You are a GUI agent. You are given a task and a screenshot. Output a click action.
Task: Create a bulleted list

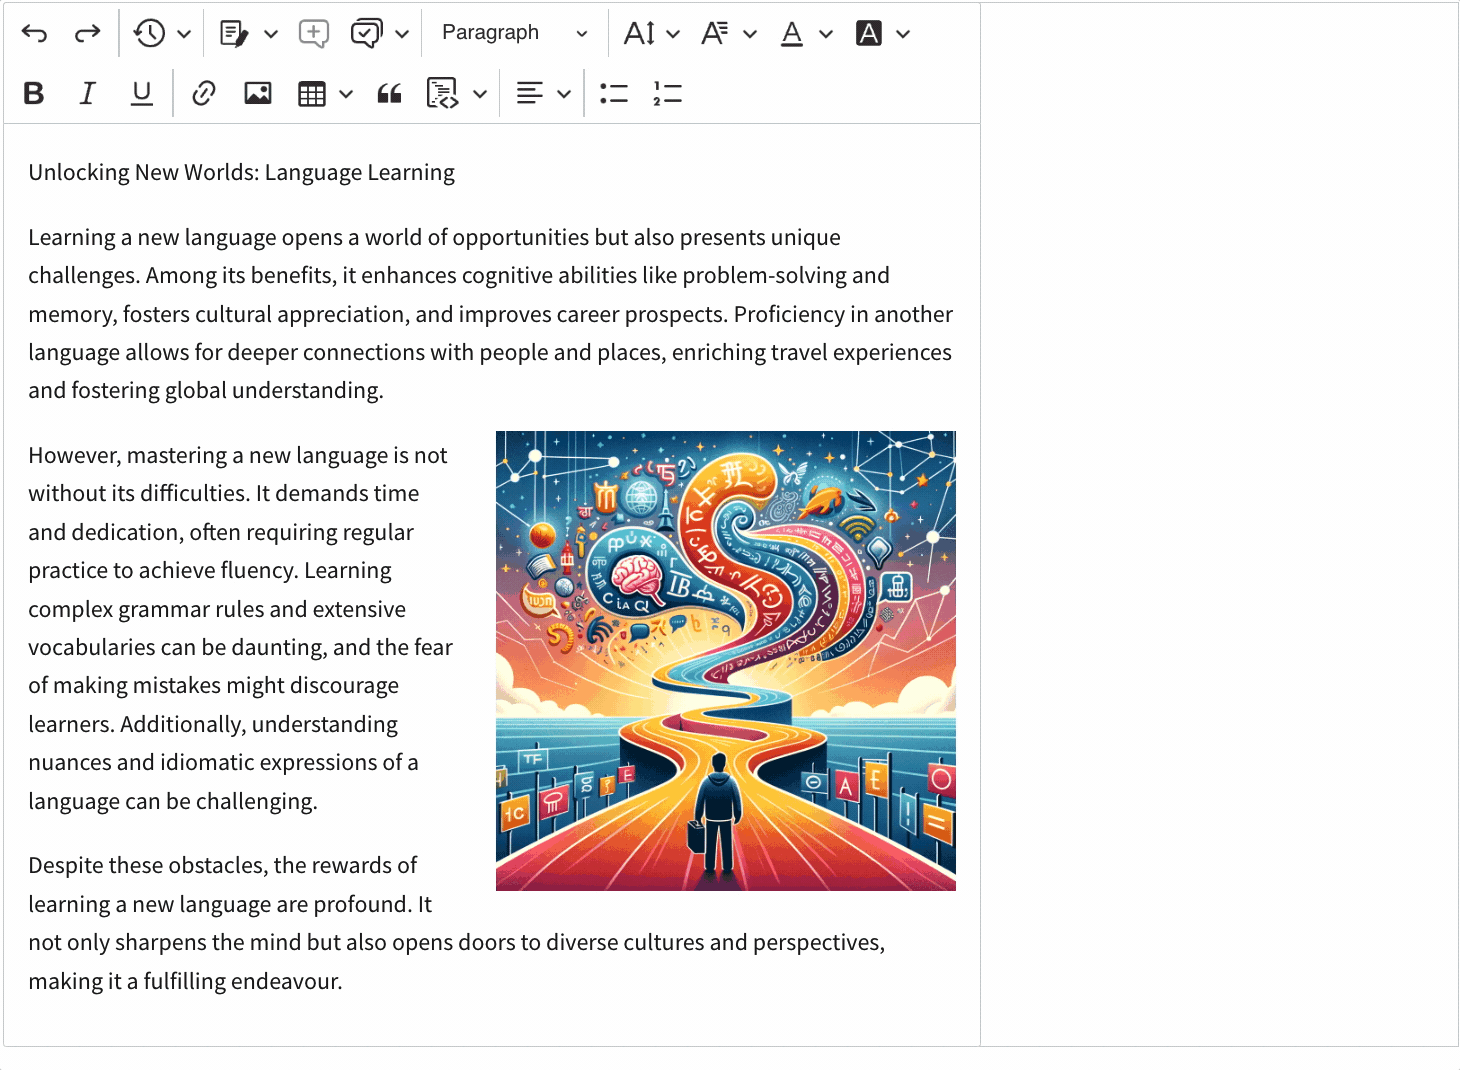614,94
